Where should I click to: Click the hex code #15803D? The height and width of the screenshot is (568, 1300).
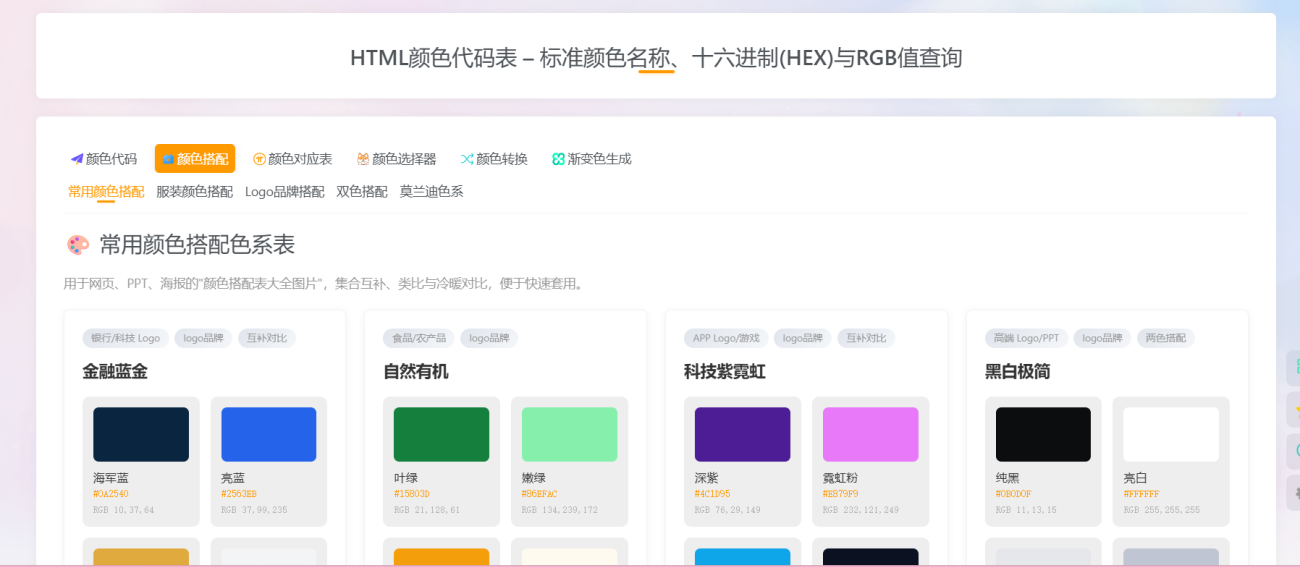412,494
